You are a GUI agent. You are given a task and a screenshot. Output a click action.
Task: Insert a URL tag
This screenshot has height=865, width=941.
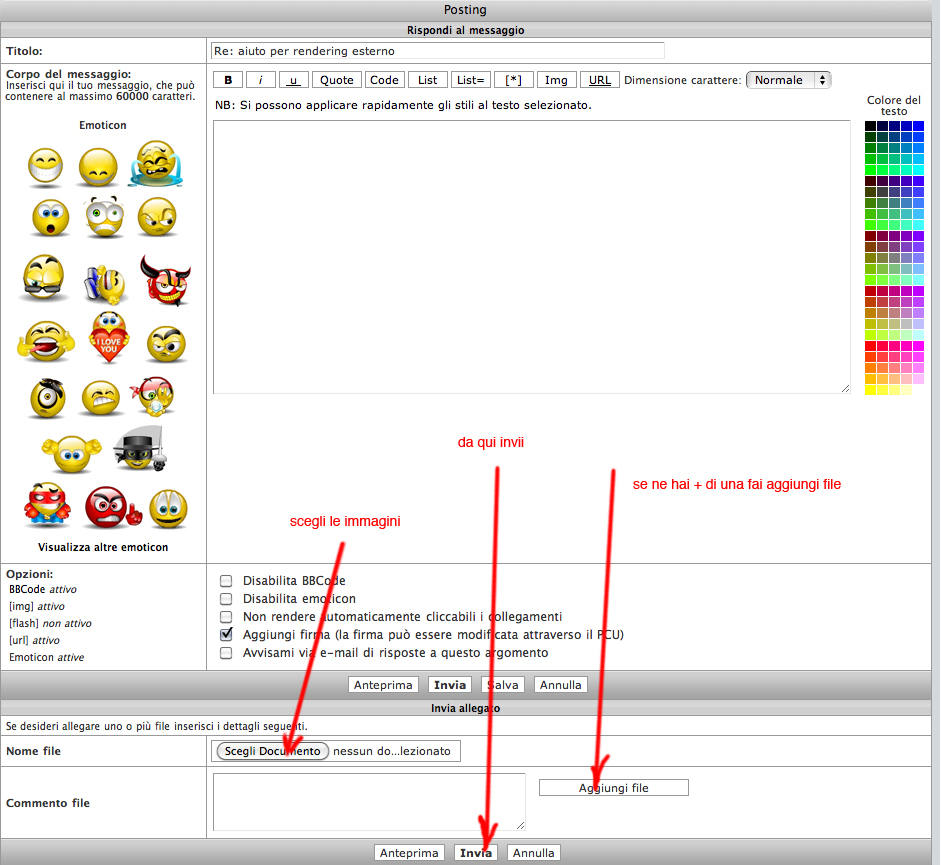pos(600,80)
